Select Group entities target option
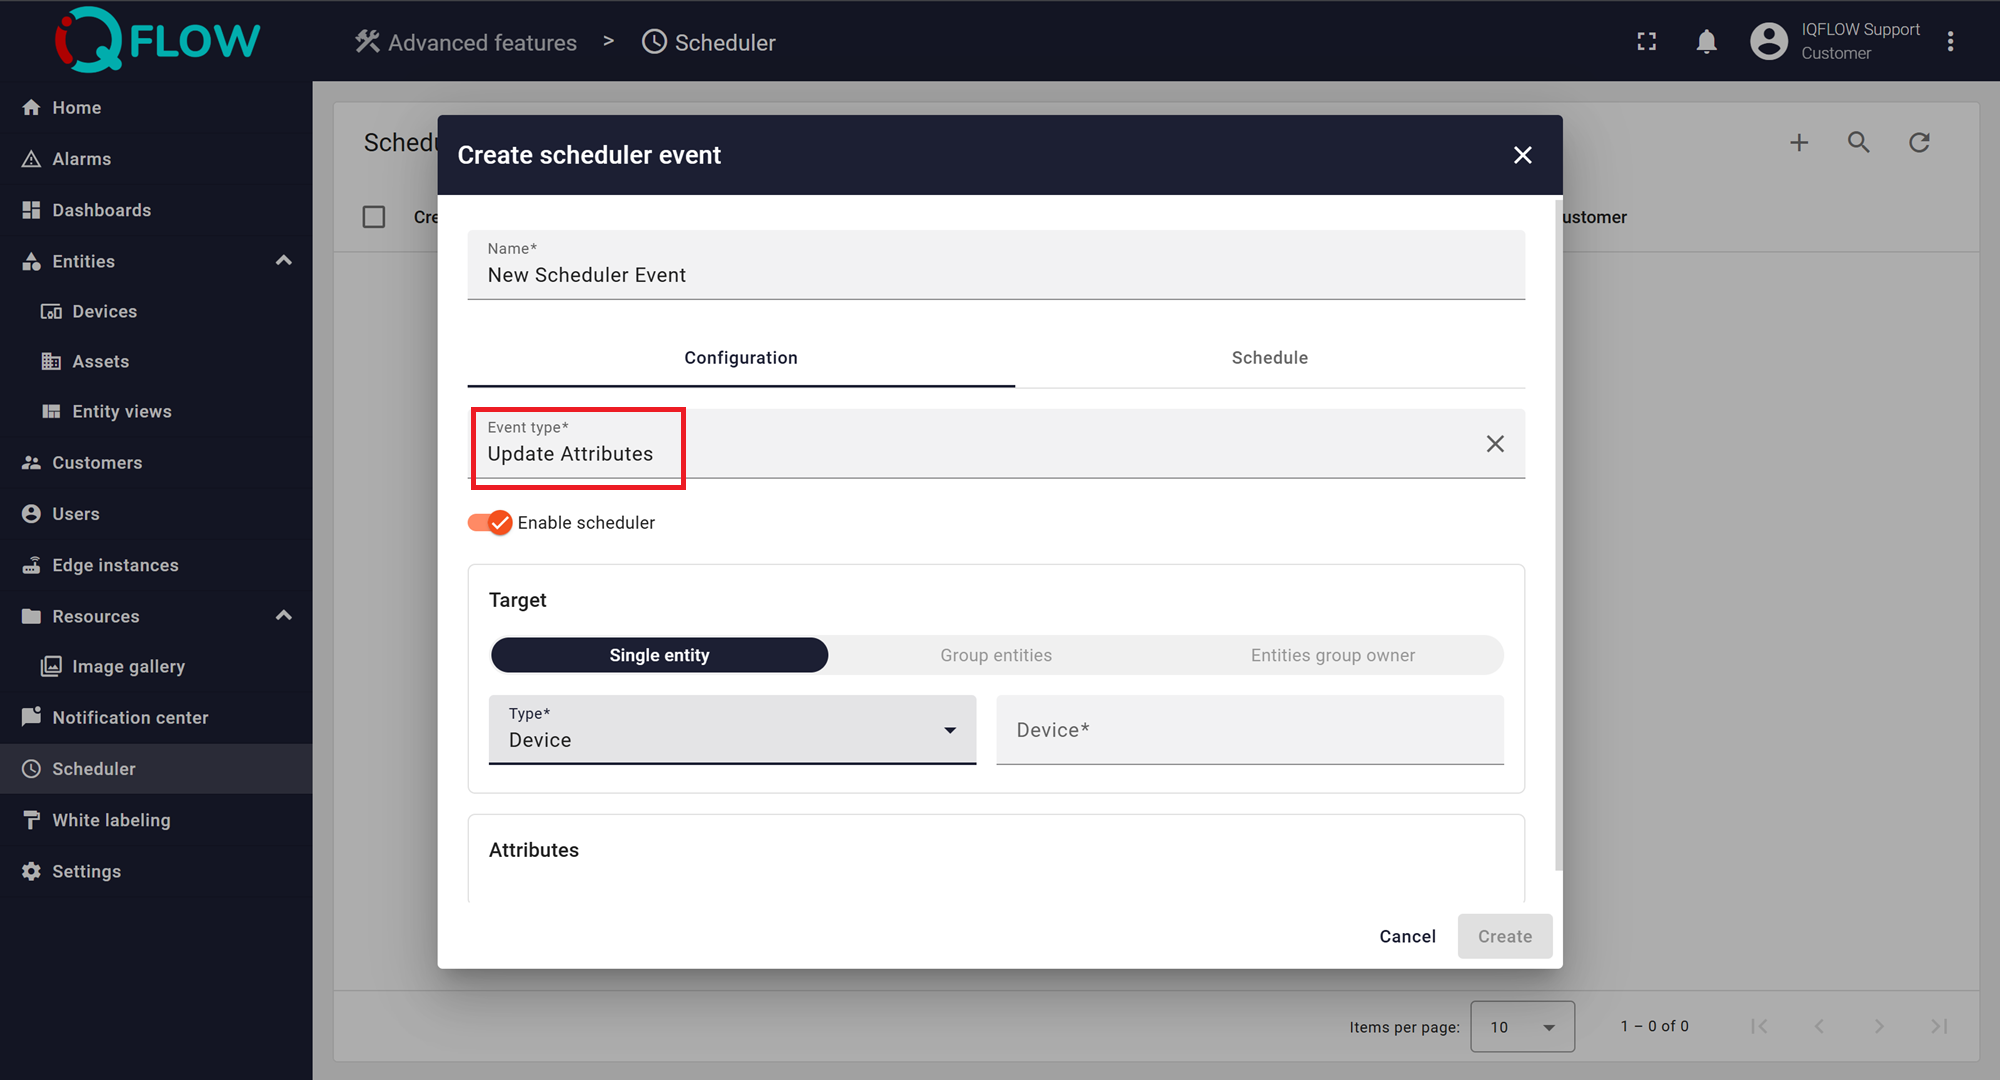 point(995,656)
